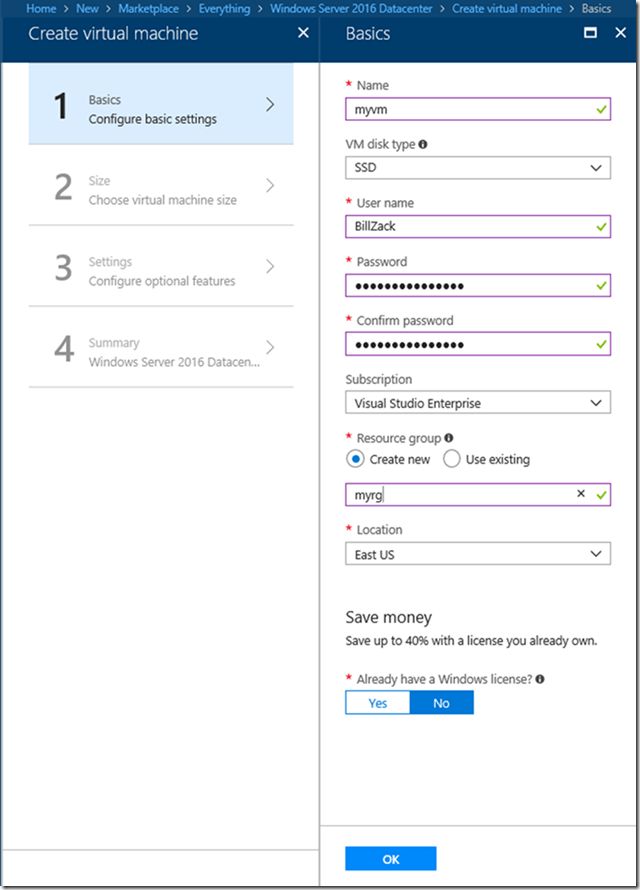Viewport: 640px width, 890px height.
Task: Select the Use existing radio button
Action: coord(451,460)
